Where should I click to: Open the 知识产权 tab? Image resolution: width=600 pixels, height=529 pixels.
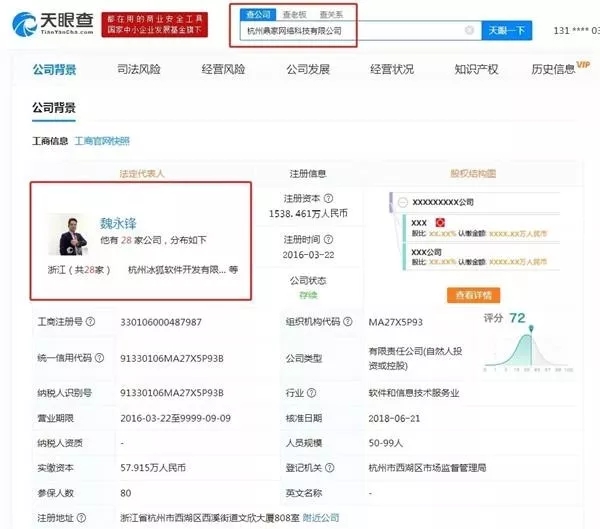(476, 69)
